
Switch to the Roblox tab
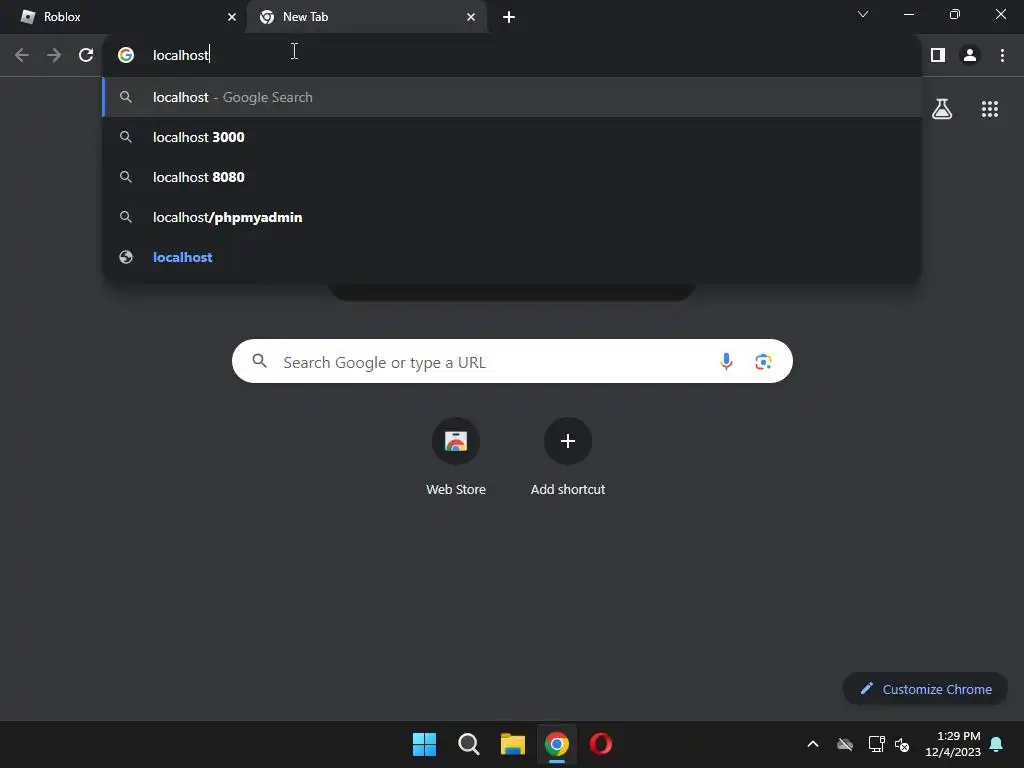[x=123, y=17]
